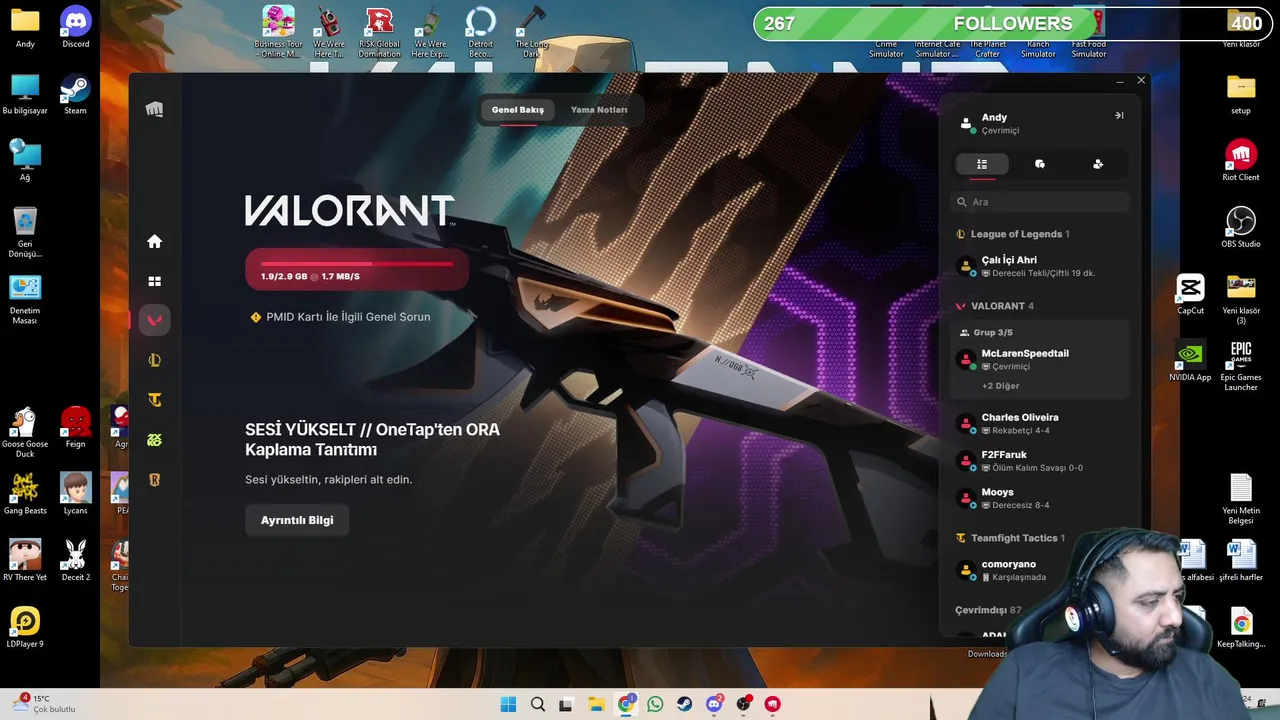The height and width of the screenshot is (720, 1280).
Task: Select the friends list tab in social panel
Action: [x=982, y=164]
